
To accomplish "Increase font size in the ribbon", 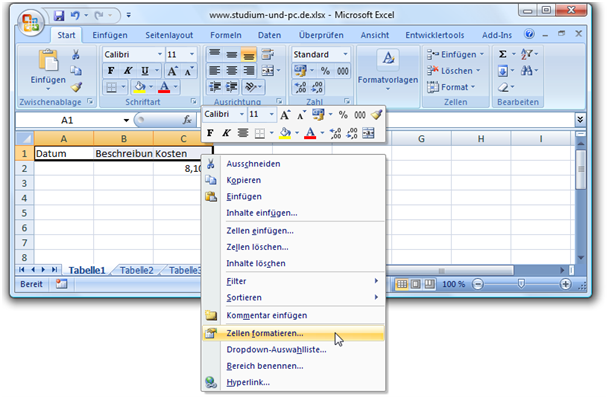I will (x=172, y=71).
